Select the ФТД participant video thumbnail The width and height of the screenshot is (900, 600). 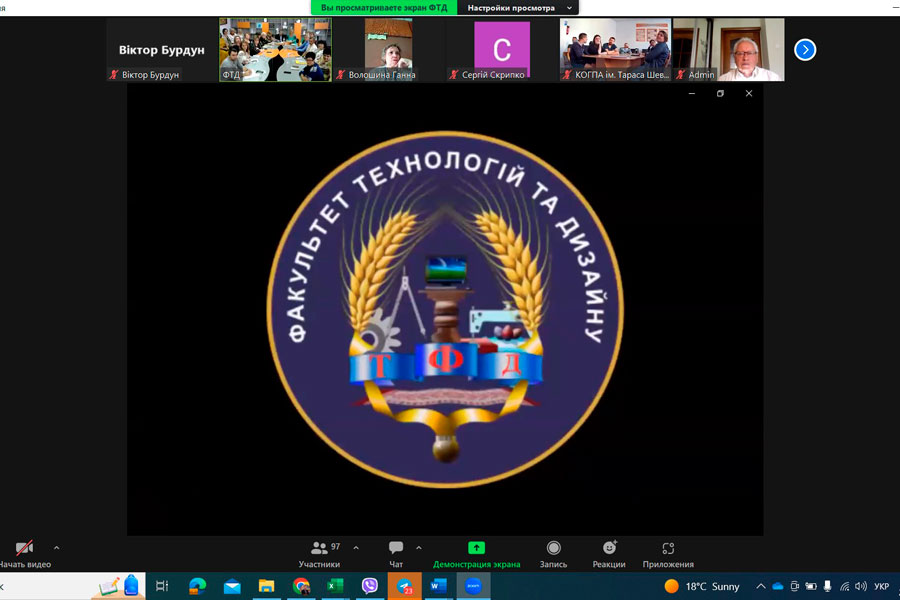pyautogui.click(x=275, y=48)
